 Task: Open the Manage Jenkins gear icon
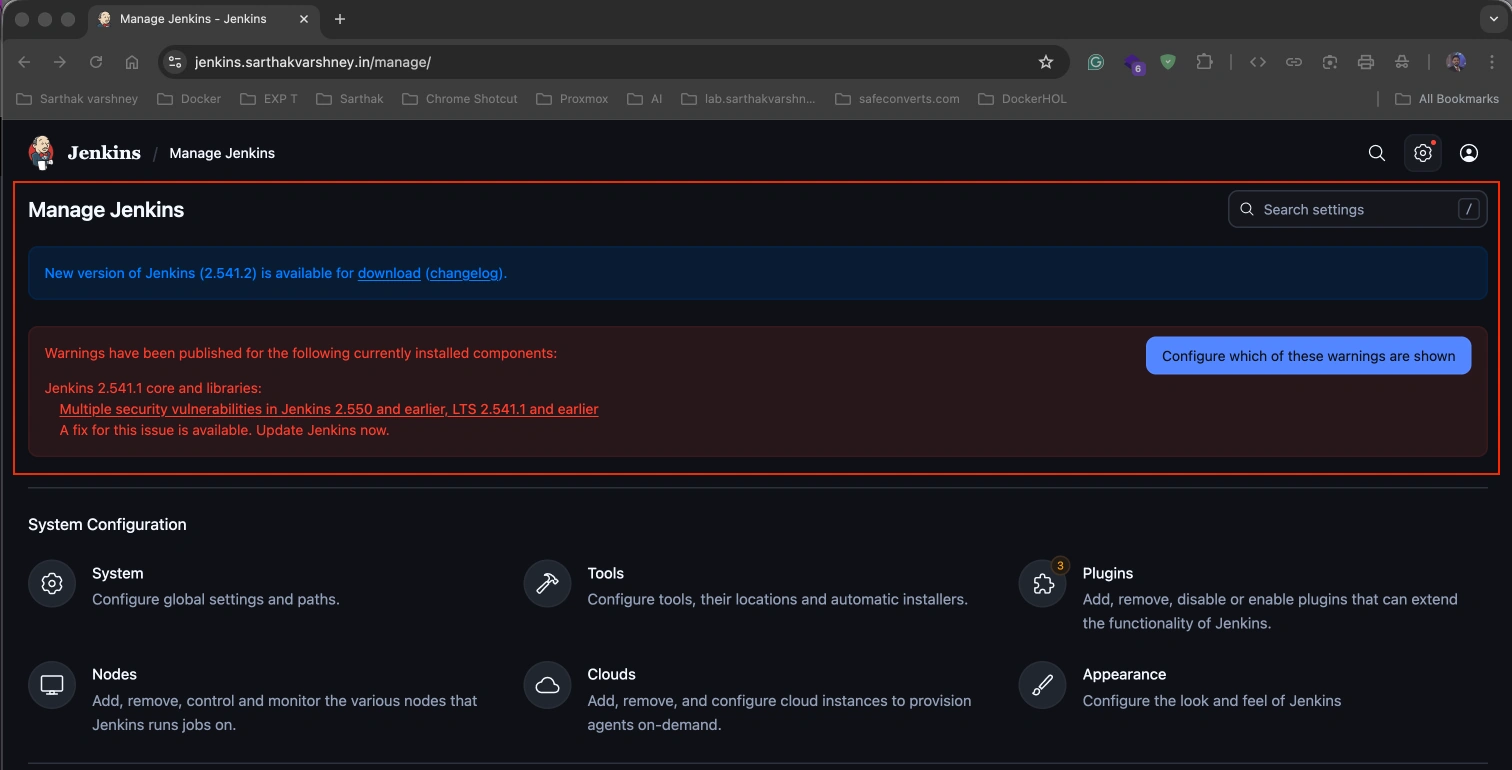(x=1423, y=153)
